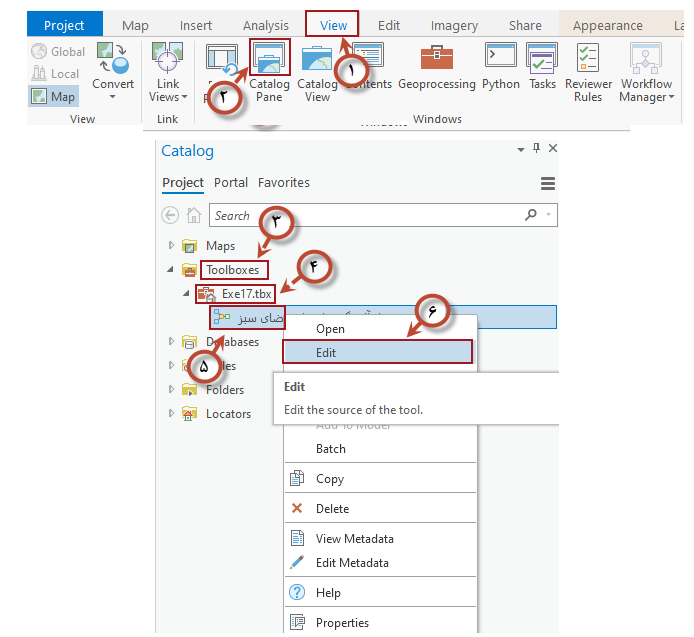The width and height of the screenshot is (694, 637).
Task: Choose Edit in the context menu
Action: [326, 352]
